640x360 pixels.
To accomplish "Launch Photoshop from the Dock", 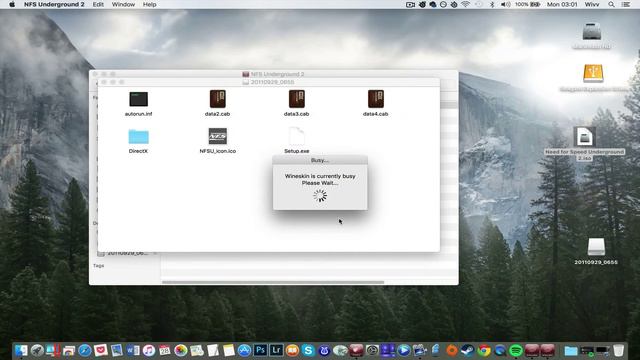I will click(x=260, y=350).
